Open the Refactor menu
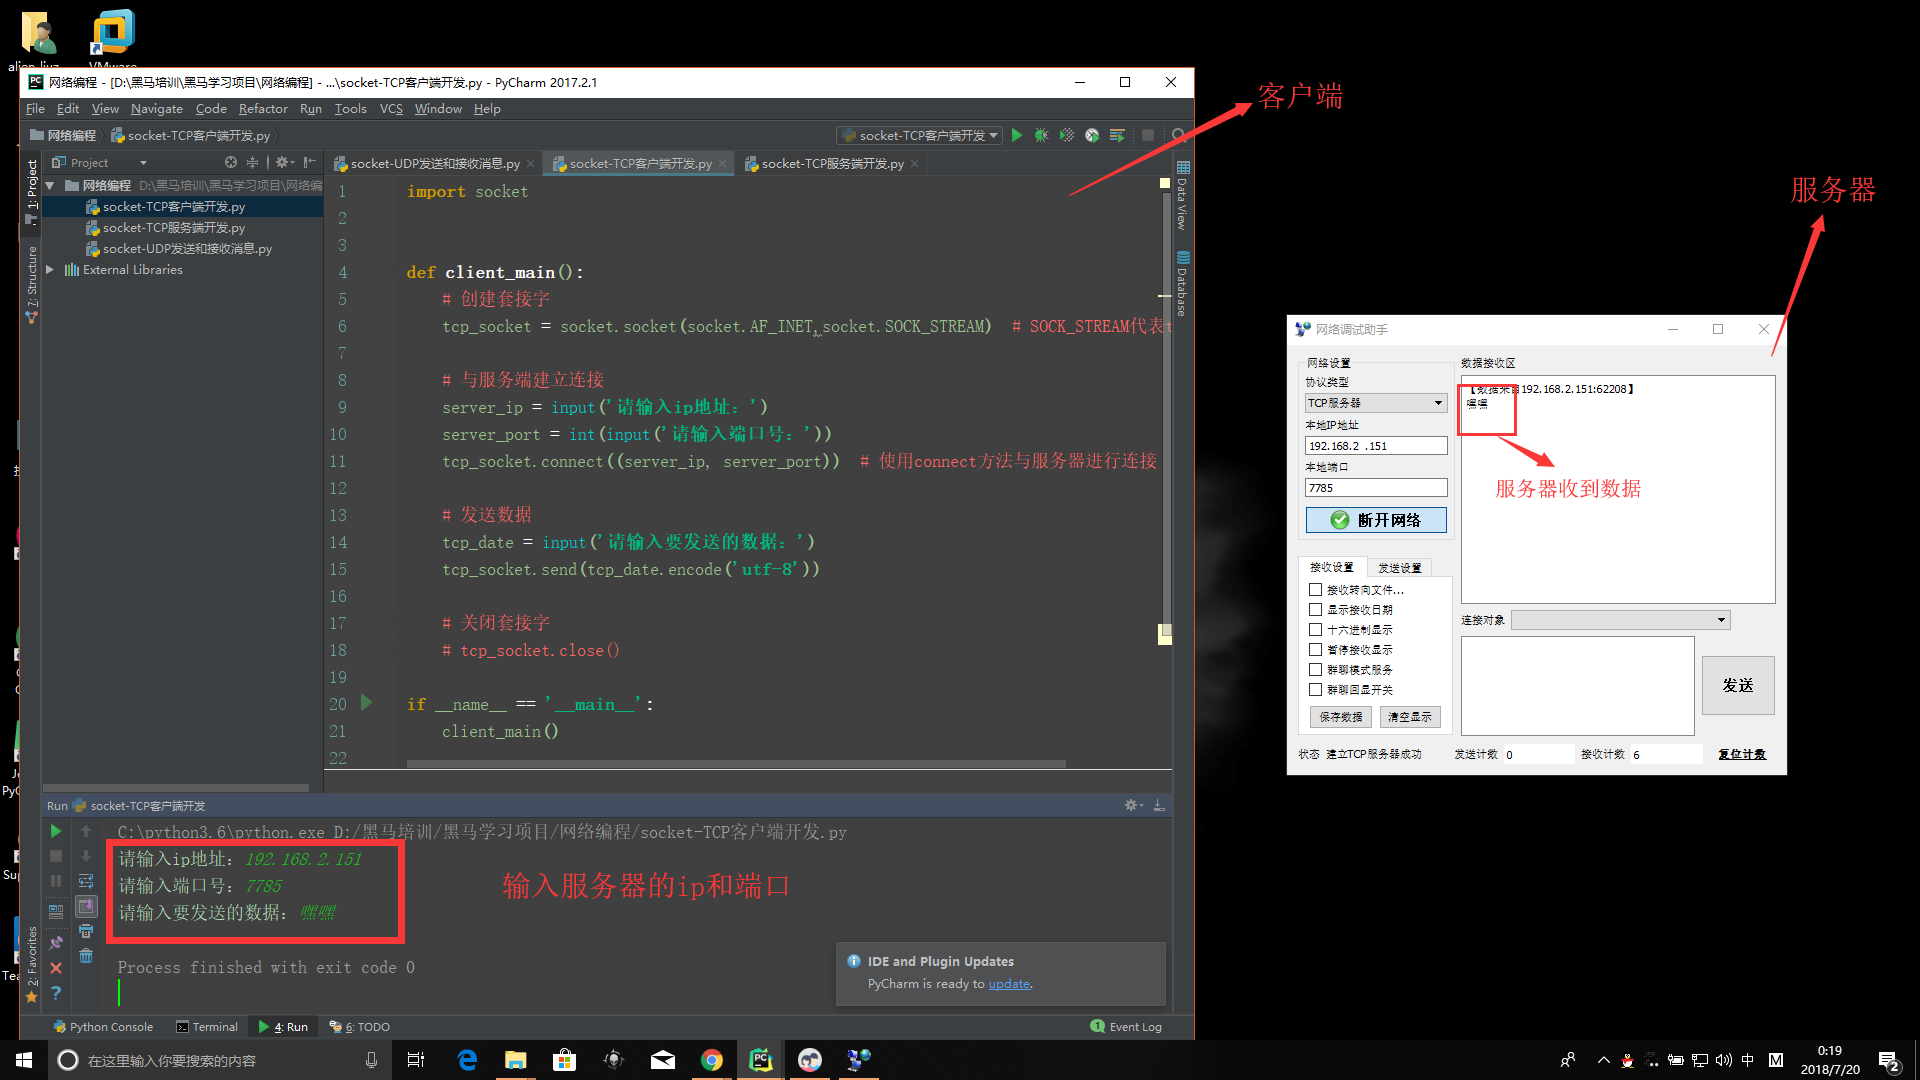 (262, 109)
